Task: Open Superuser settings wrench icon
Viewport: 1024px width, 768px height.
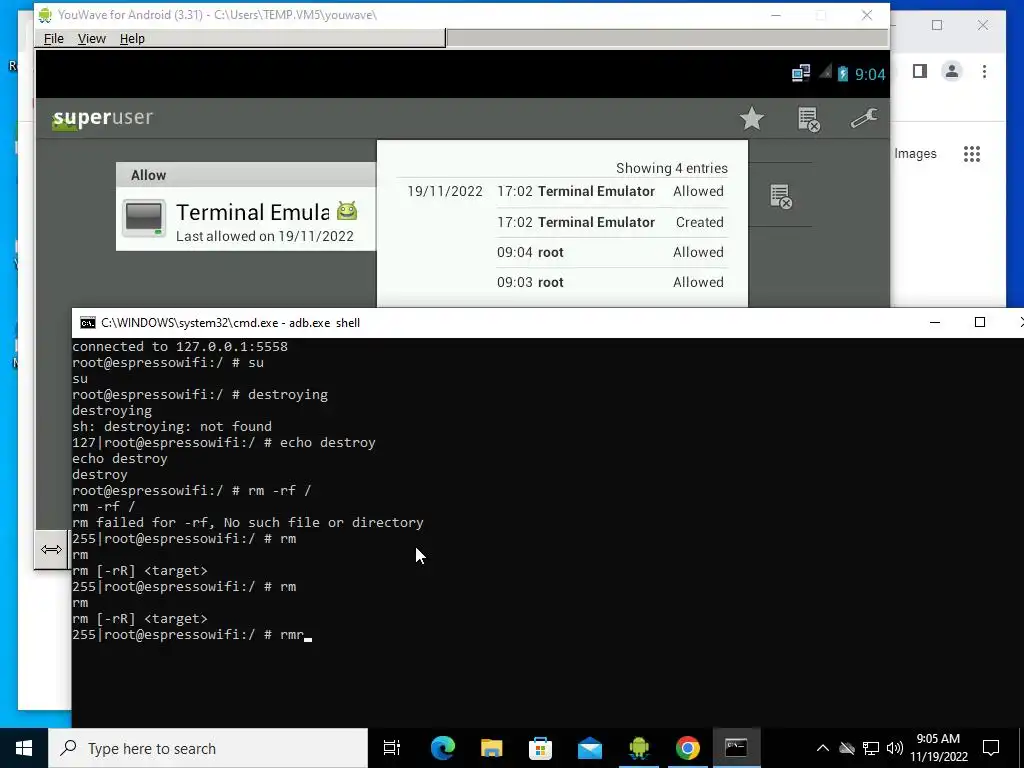Action: click(x=863, y=118)
